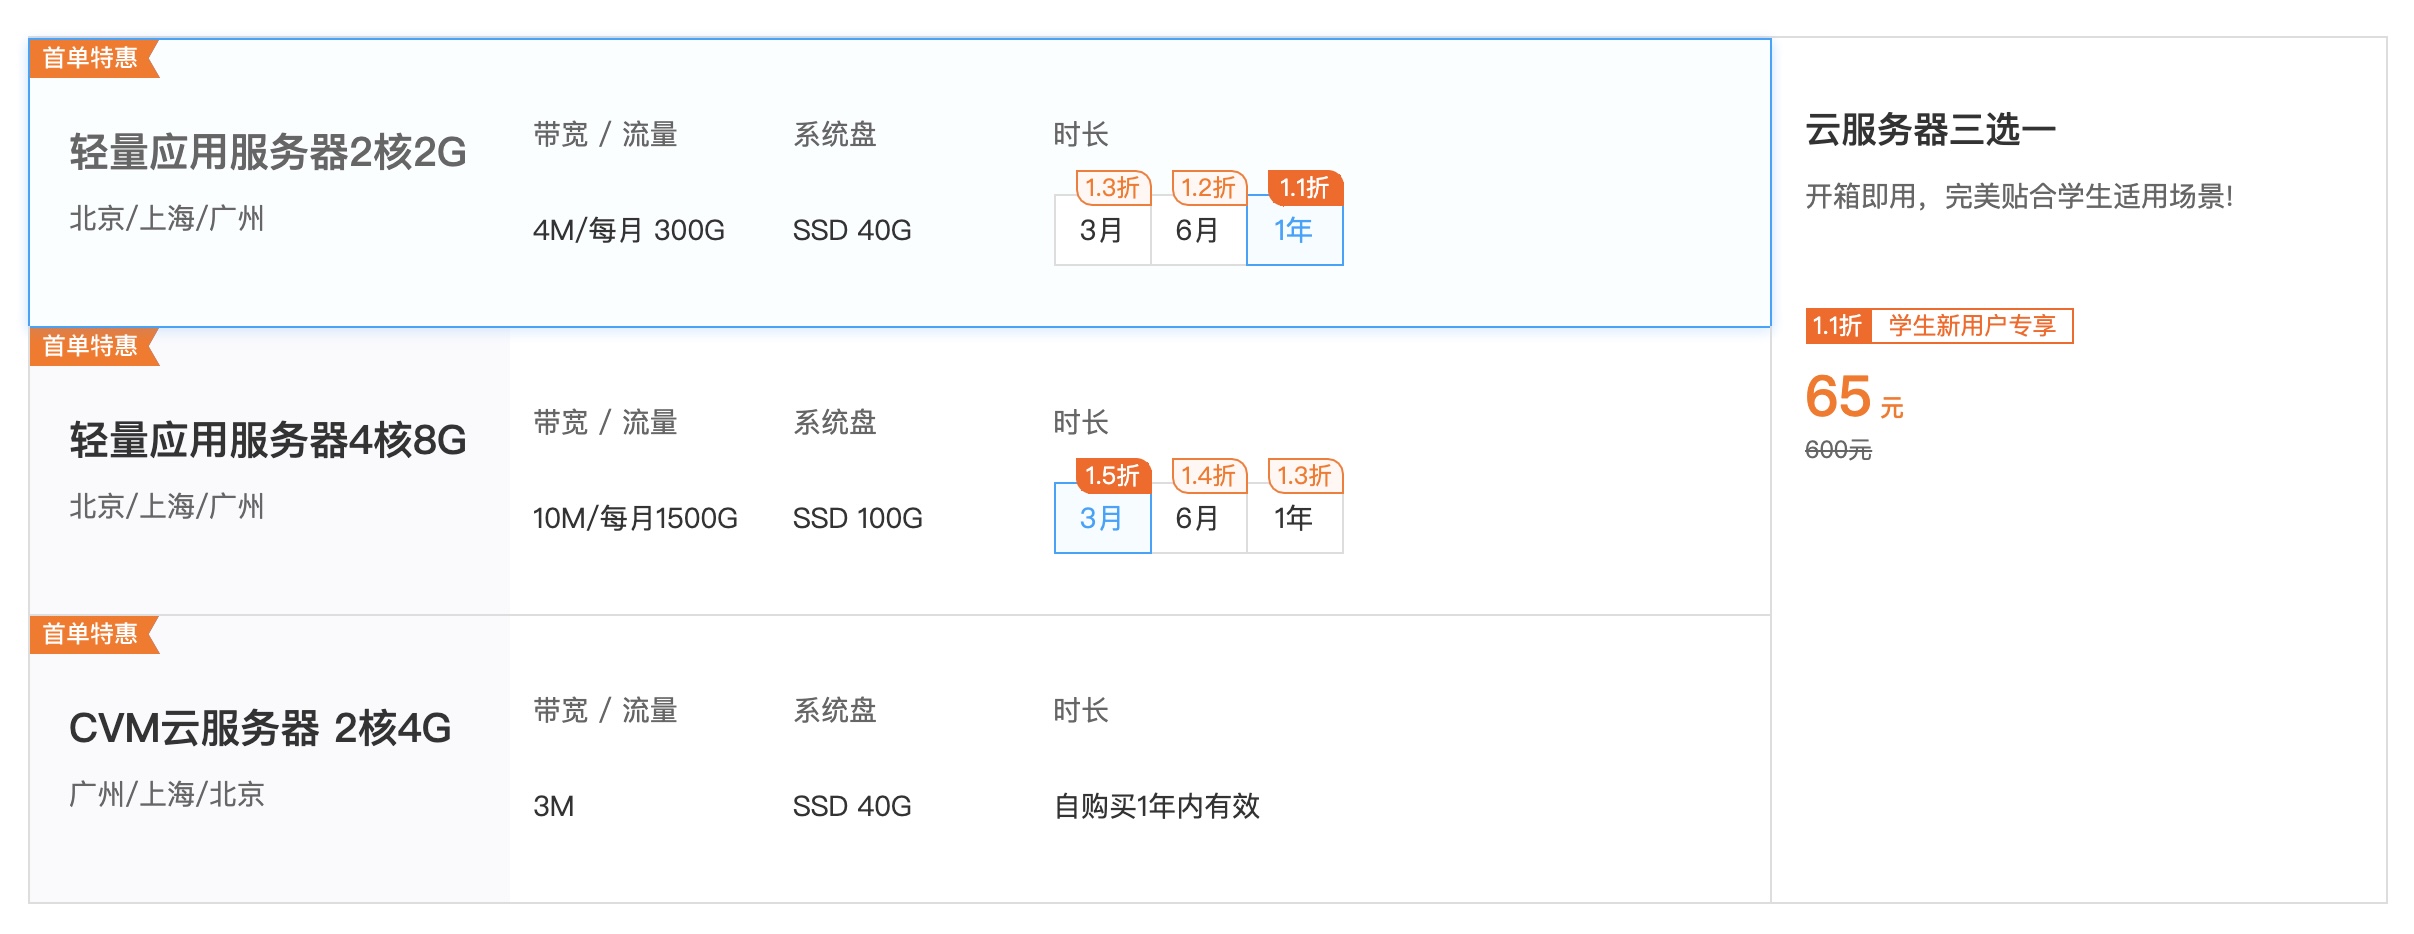Click the 学生新用户专享 label
The height and width of the screenshot is (934, 2414).
click(x=1972, y=324)
